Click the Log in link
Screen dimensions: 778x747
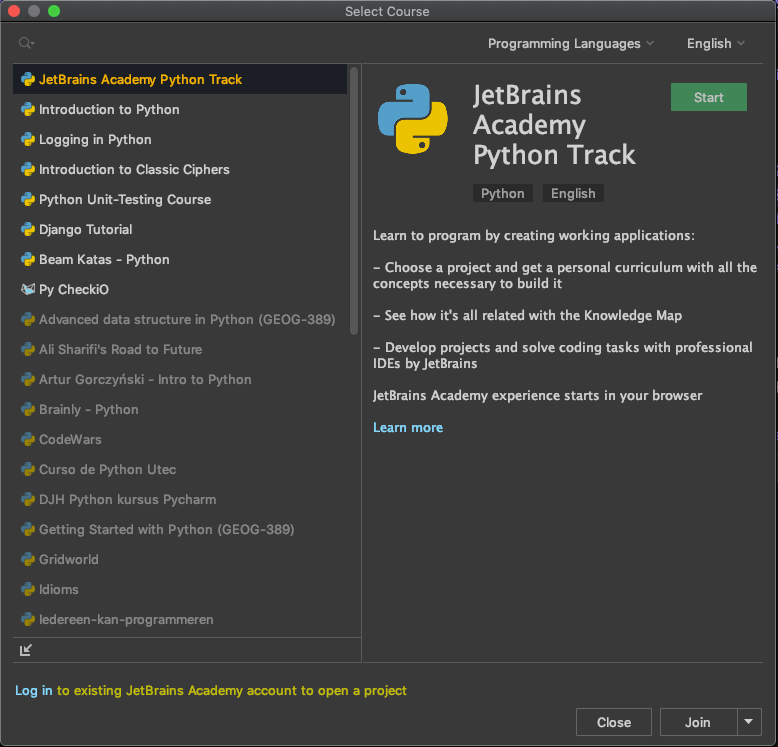click(33, 690)
